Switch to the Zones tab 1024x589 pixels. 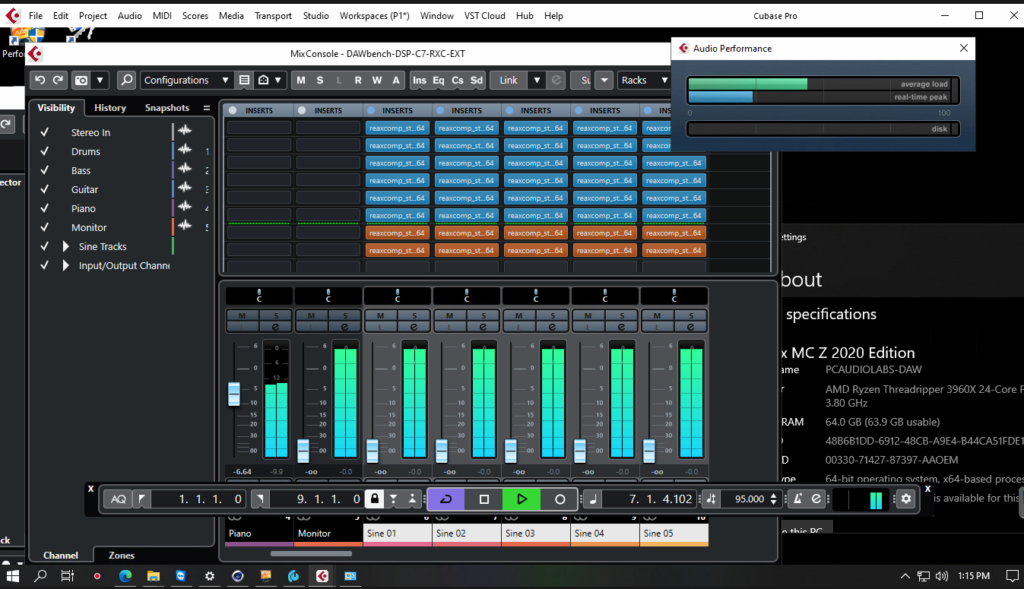click(x=121, y=555)
